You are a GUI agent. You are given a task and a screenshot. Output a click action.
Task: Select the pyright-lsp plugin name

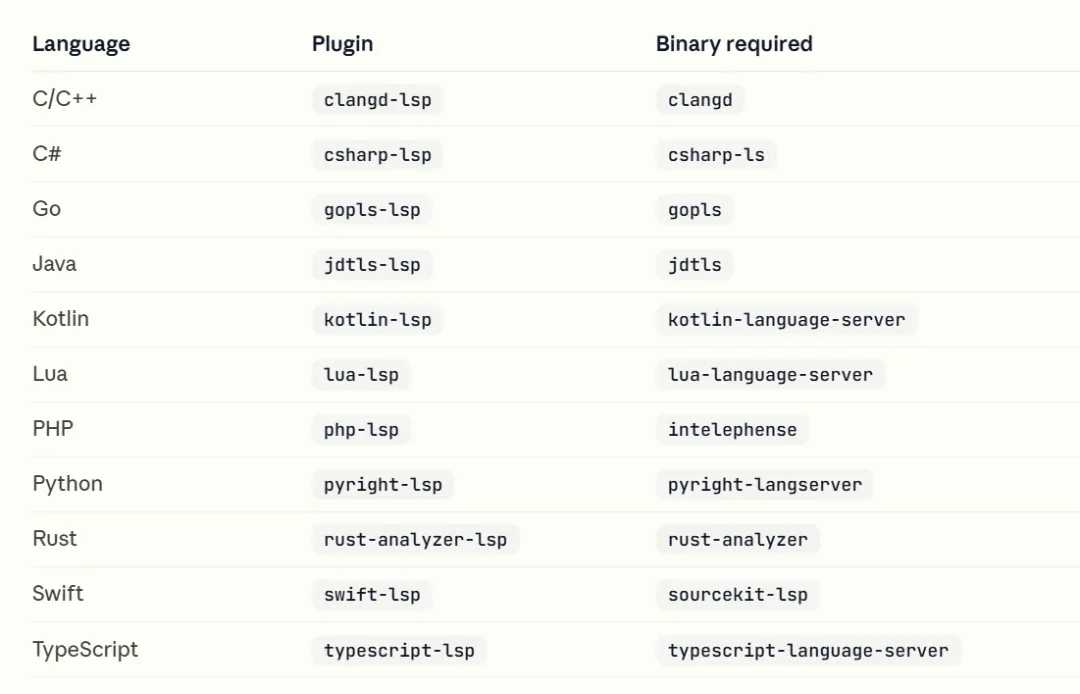coord(383,485)
